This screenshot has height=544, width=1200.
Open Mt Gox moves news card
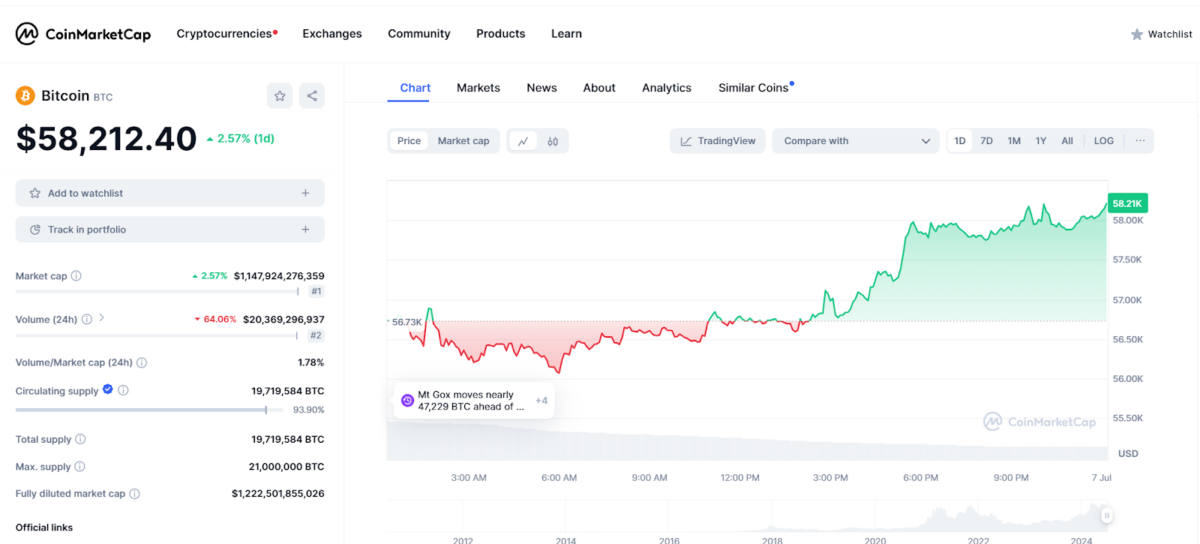(473, 401)
